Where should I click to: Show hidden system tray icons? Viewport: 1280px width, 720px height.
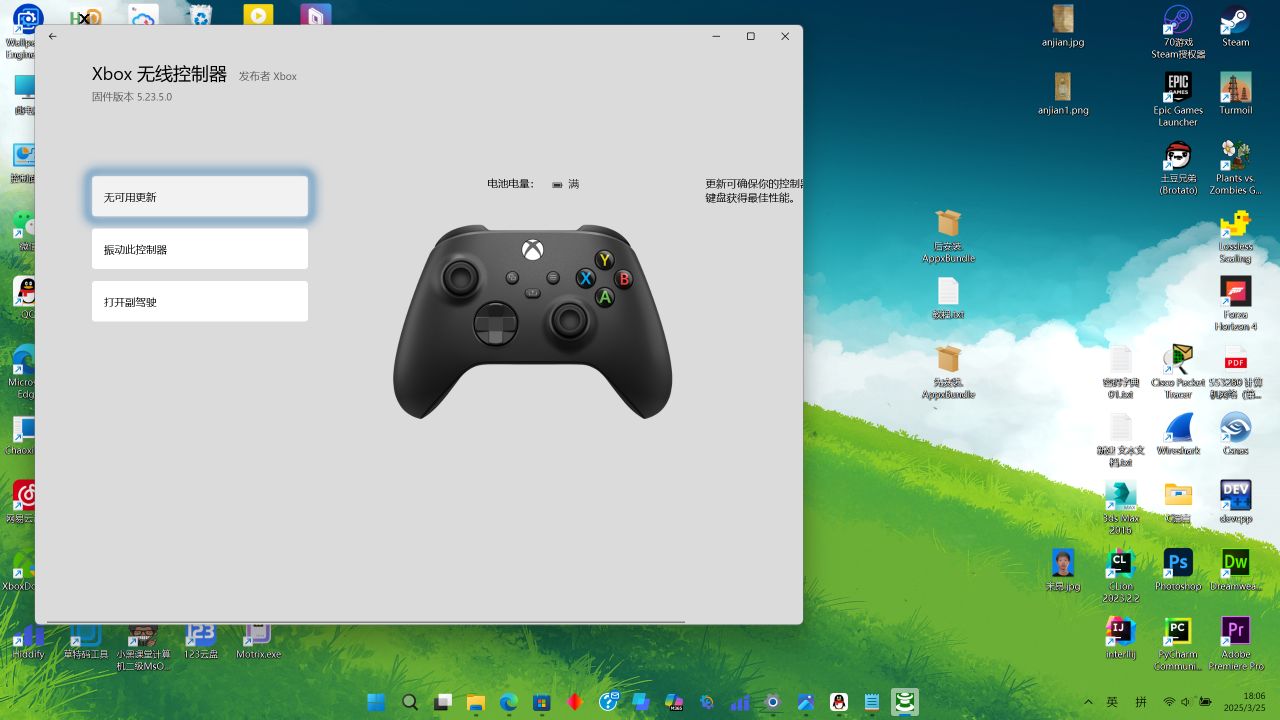pyautogui.click(x=1088, y=702)
